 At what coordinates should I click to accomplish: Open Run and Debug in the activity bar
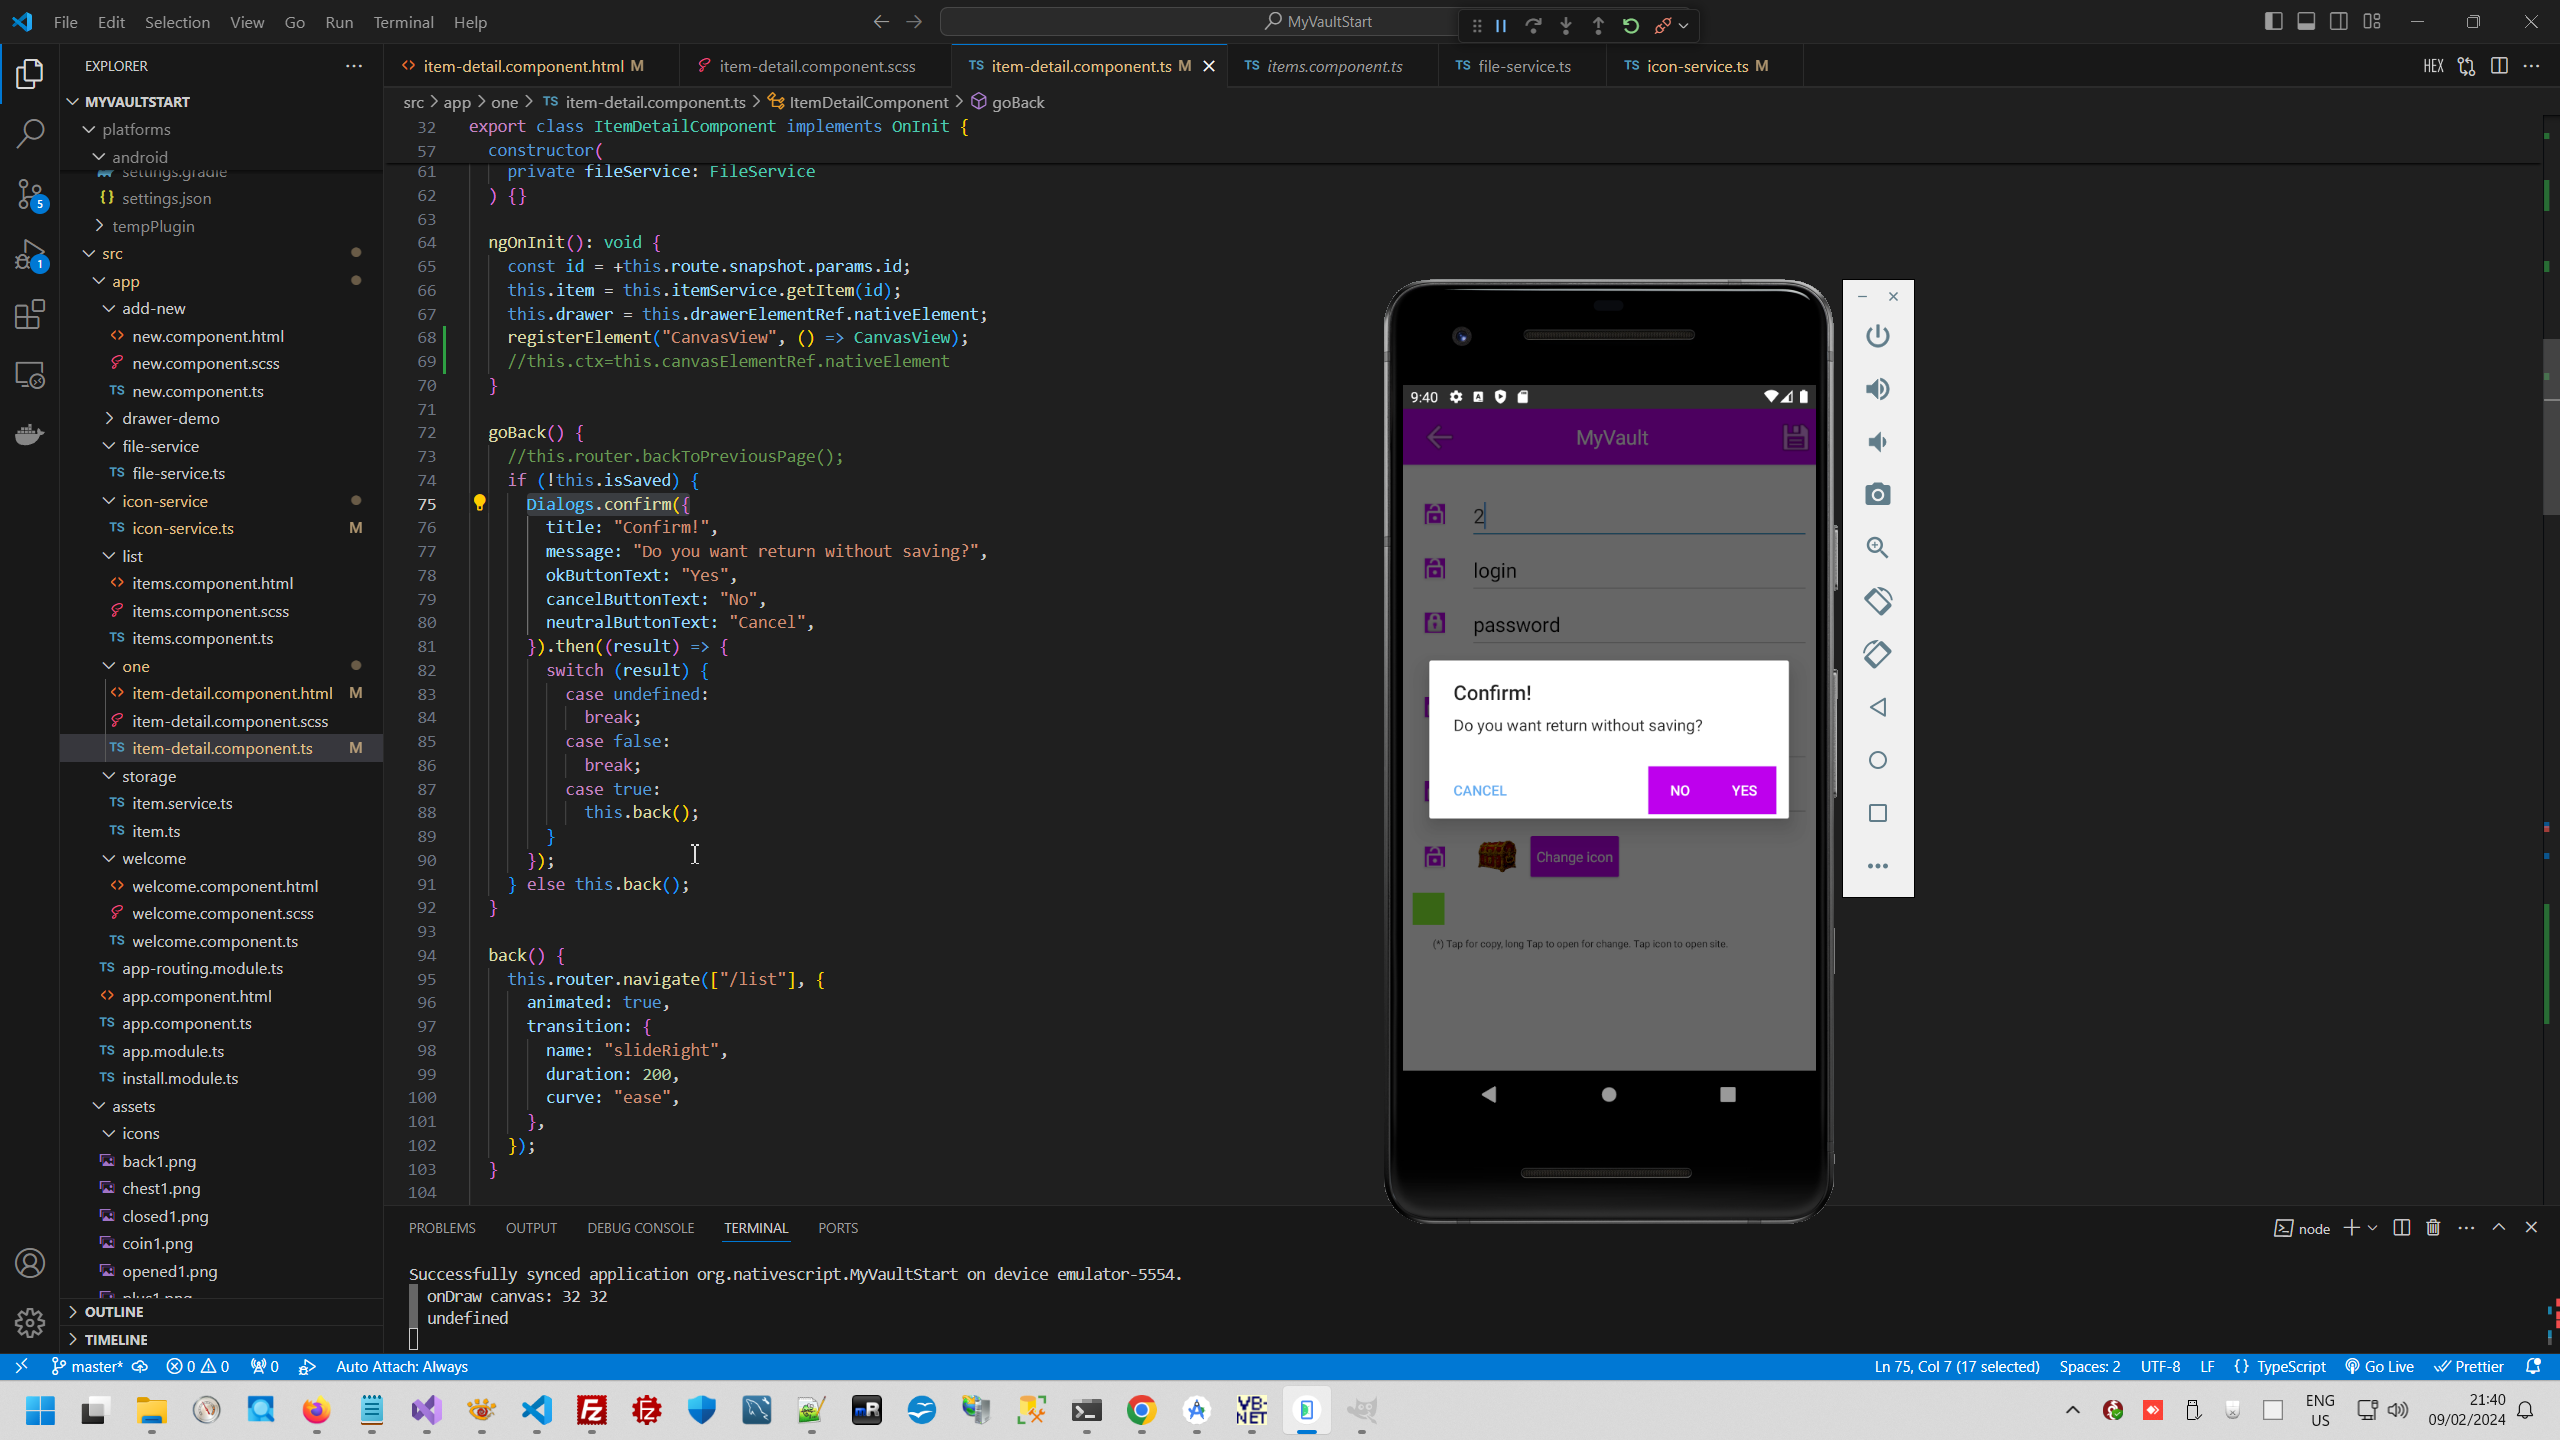(x=30, y=256)
